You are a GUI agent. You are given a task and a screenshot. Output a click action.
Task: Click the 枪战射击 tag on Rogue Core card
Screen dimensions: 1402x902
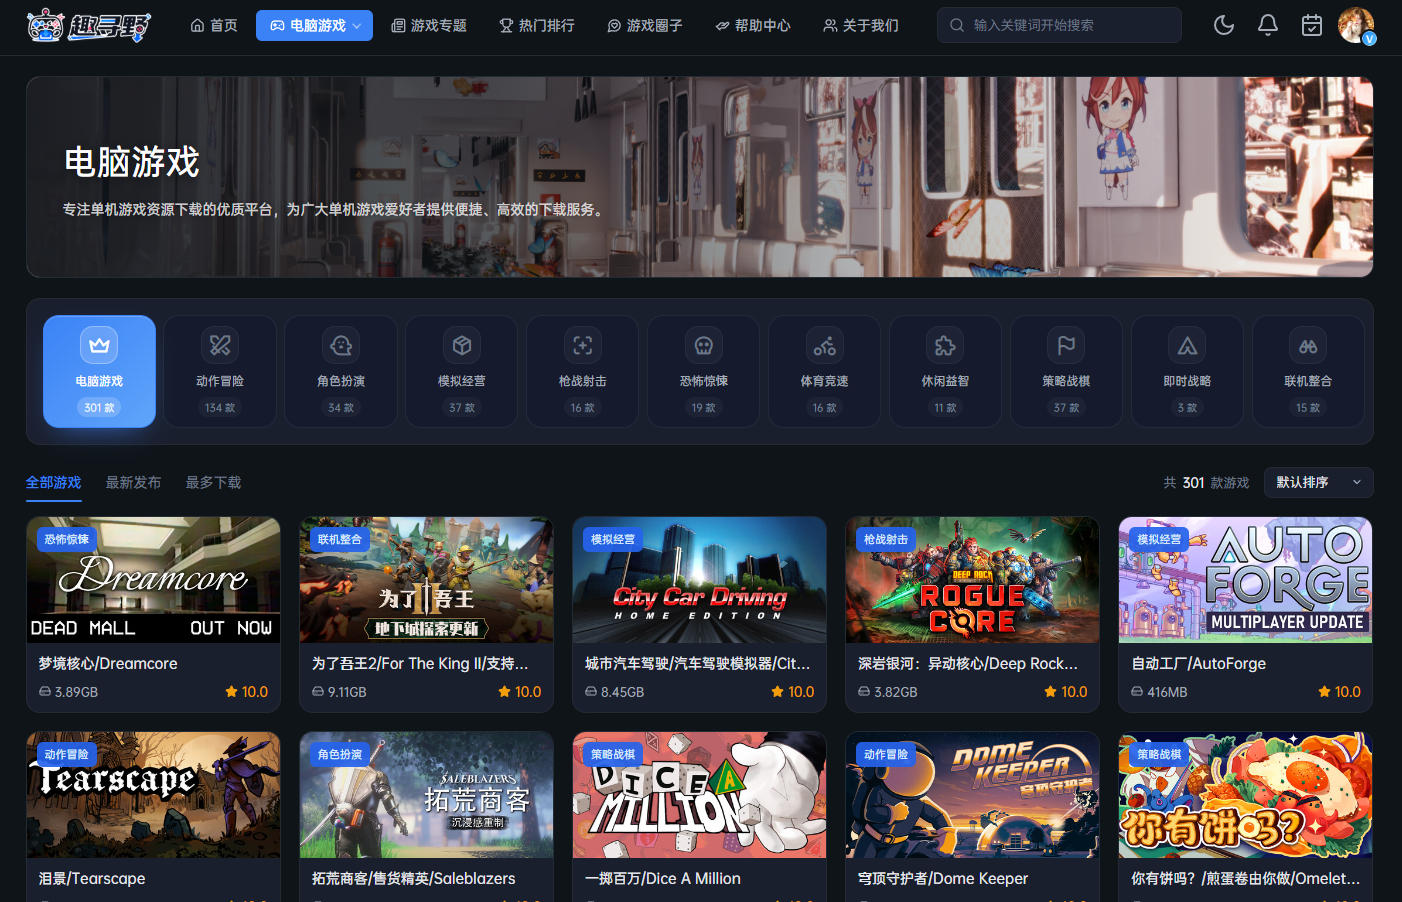click(886, 539)
